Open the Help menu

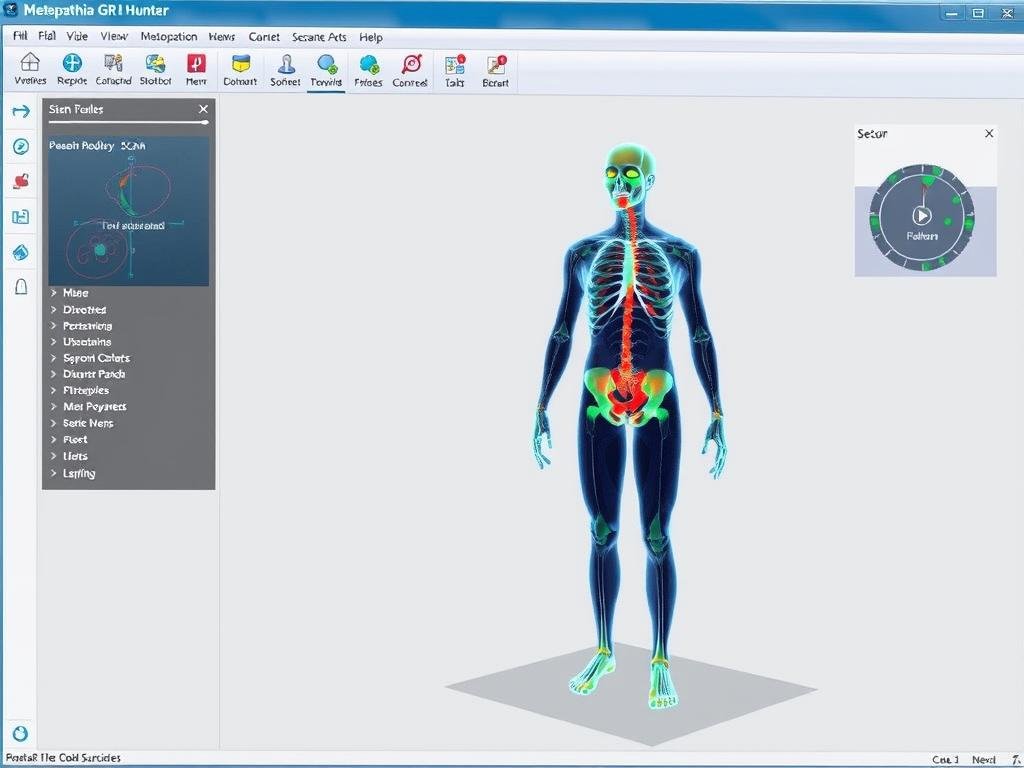point(371,37)
